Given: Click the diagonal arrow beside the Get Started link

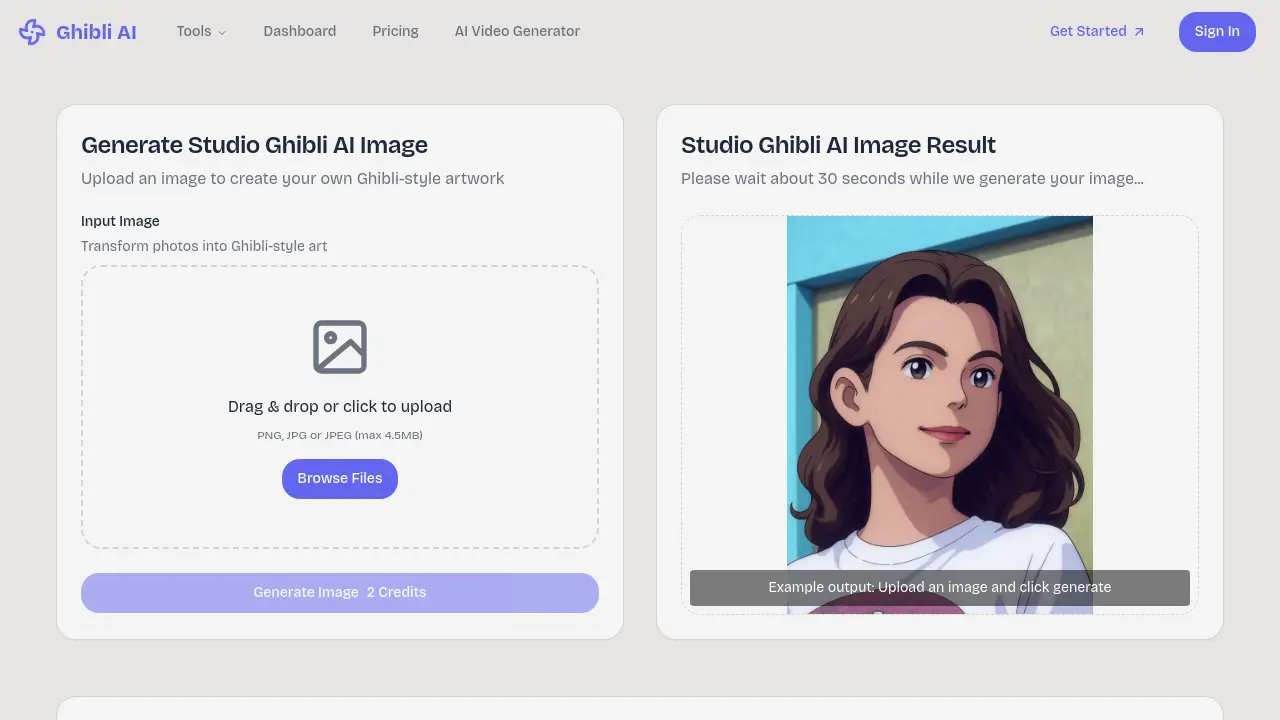Looking at the screenshot, I should click(x=1139, y=31).
